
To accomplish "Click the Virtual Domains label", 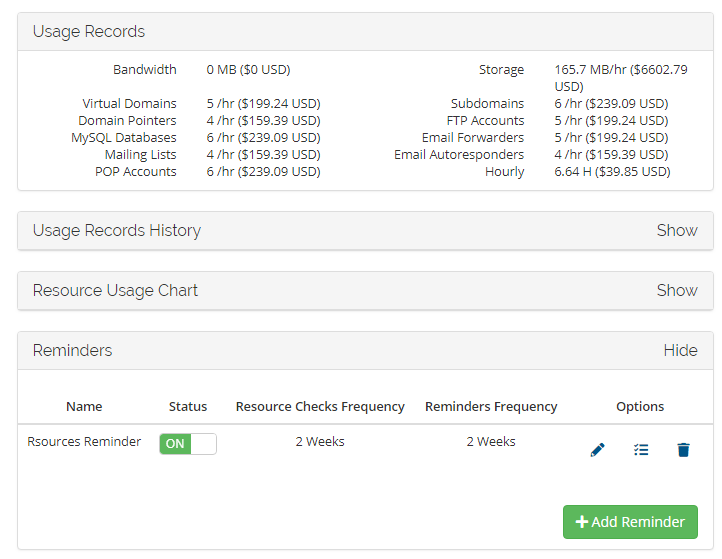I will 129,104.
